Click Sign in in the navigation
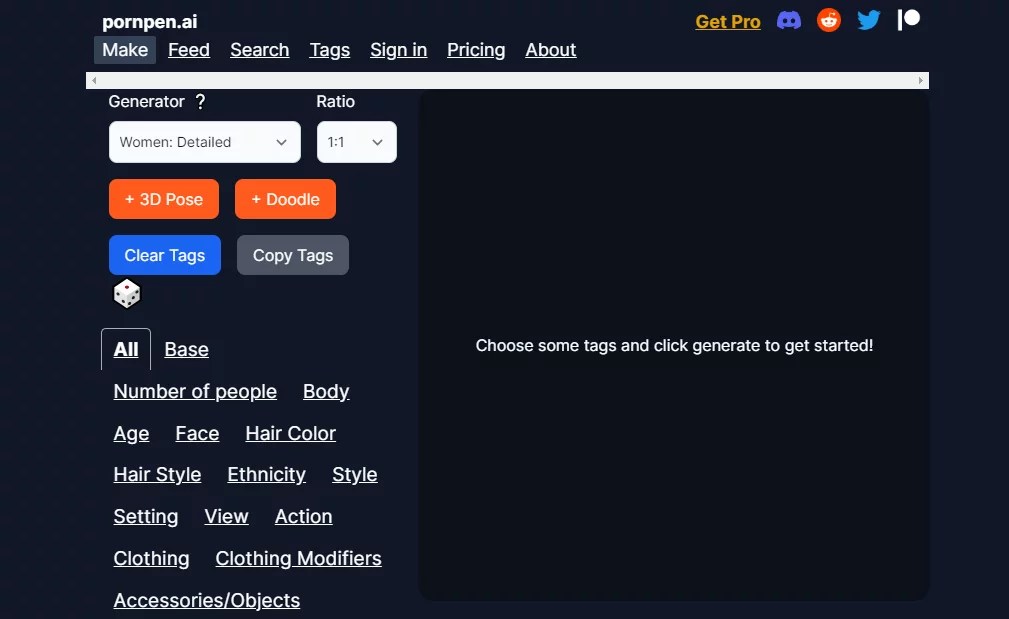Screen dimensions: 1009x619 tap(398, 50)
